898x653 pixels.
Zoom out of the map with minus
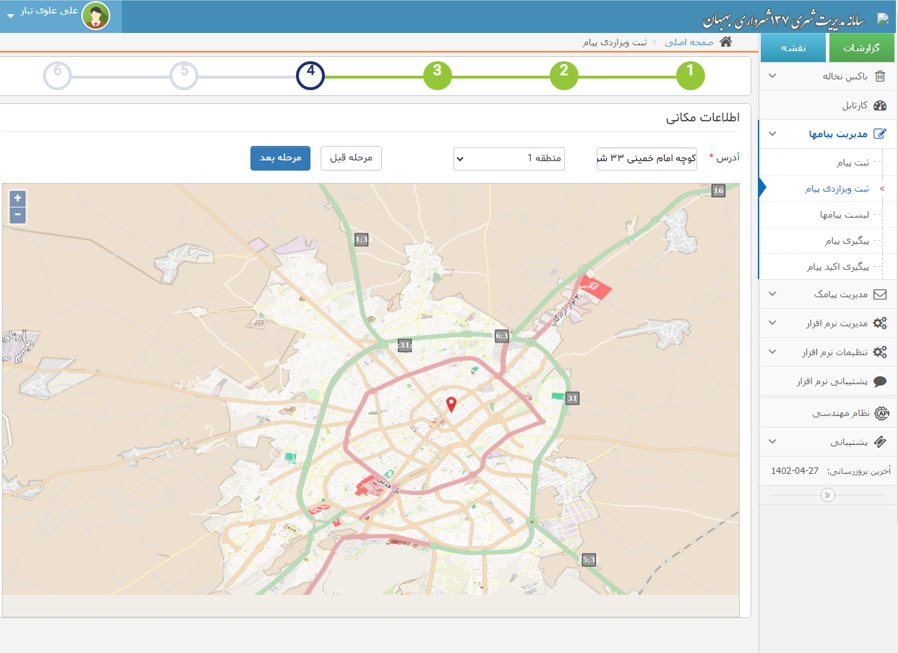[17, 215]
